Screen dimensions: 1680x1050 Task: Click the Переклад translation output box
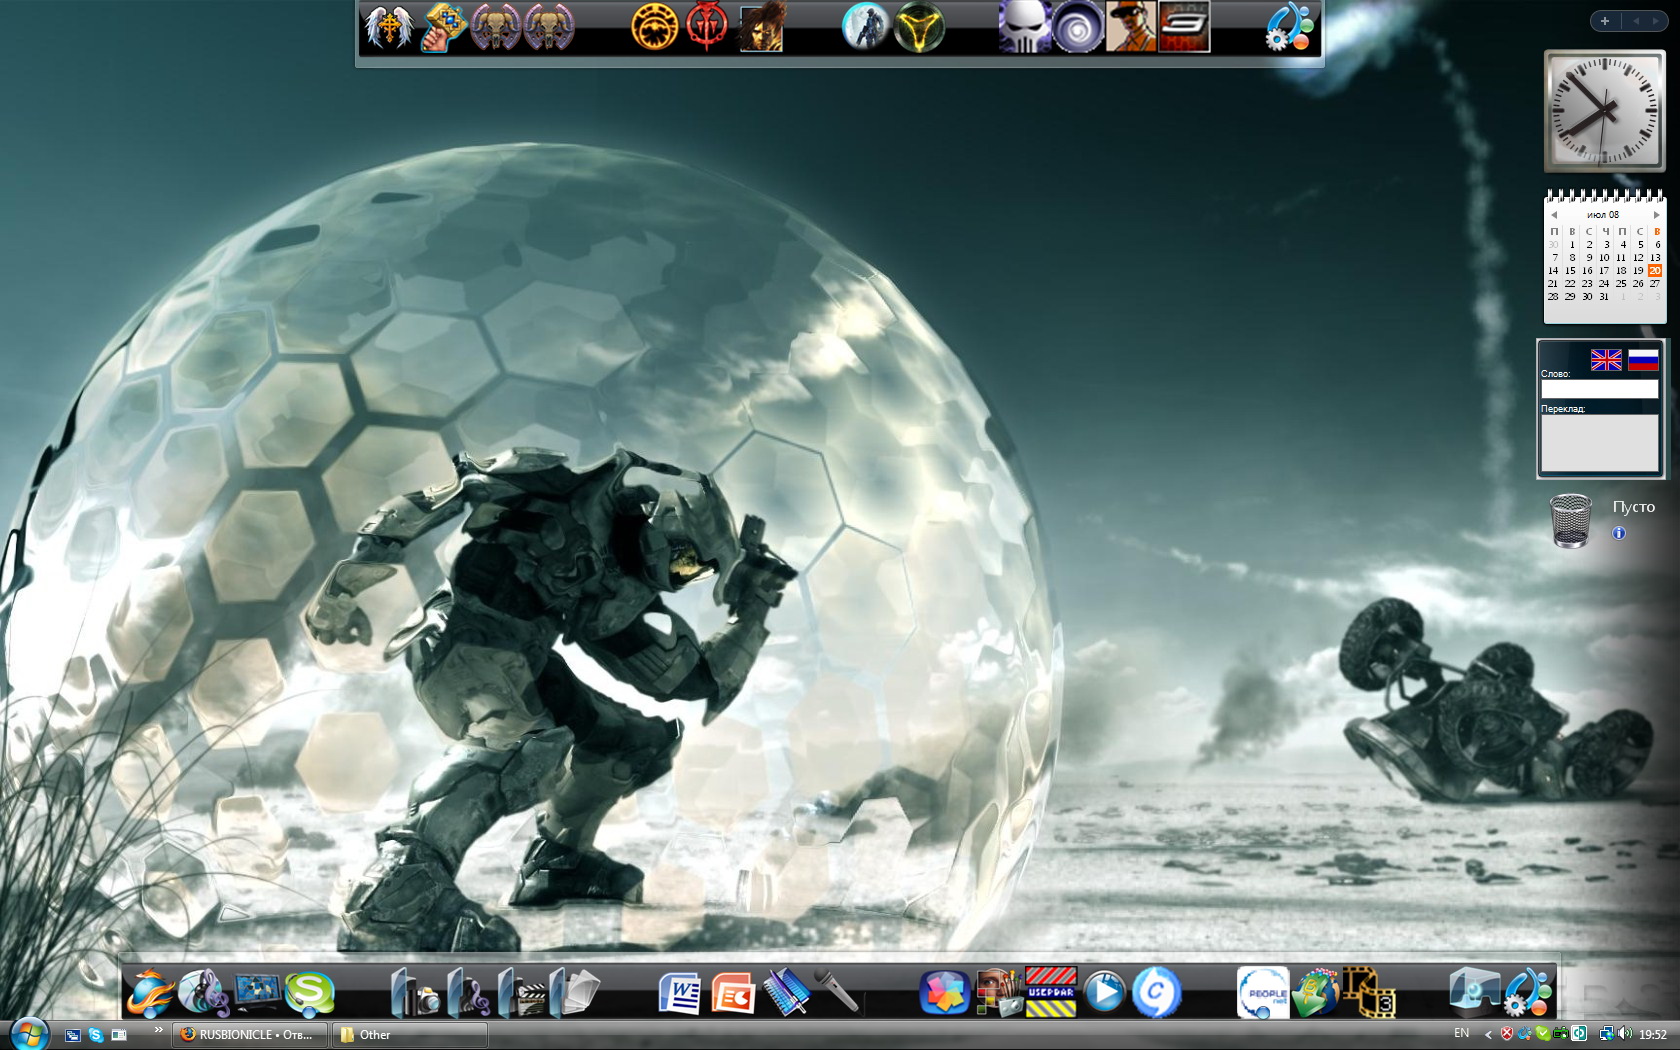[1599, 442]
